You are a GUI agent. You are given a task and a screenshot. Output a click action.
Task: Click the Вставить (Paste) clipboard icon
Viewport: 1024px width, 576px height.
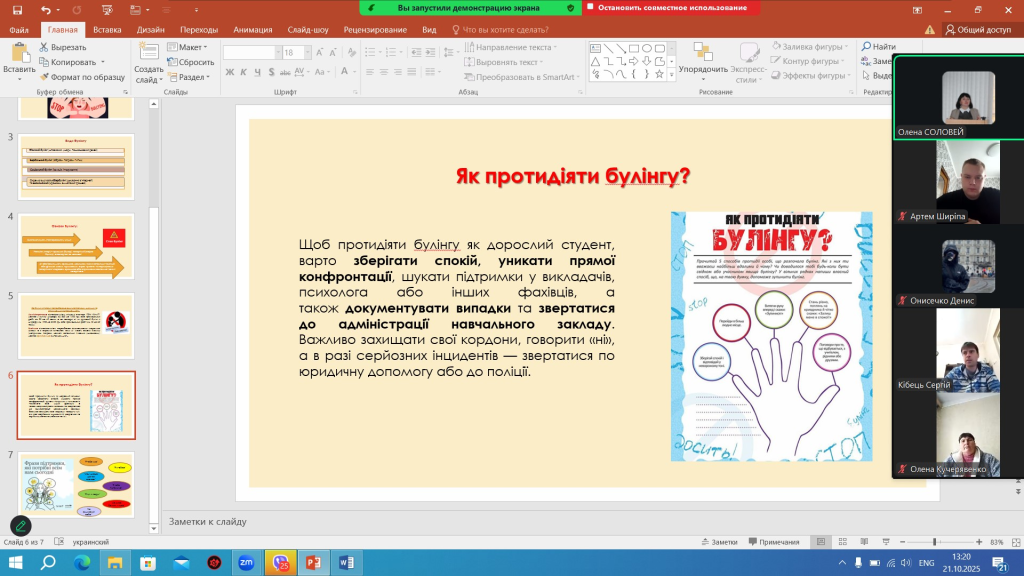(x=20, y=52)
